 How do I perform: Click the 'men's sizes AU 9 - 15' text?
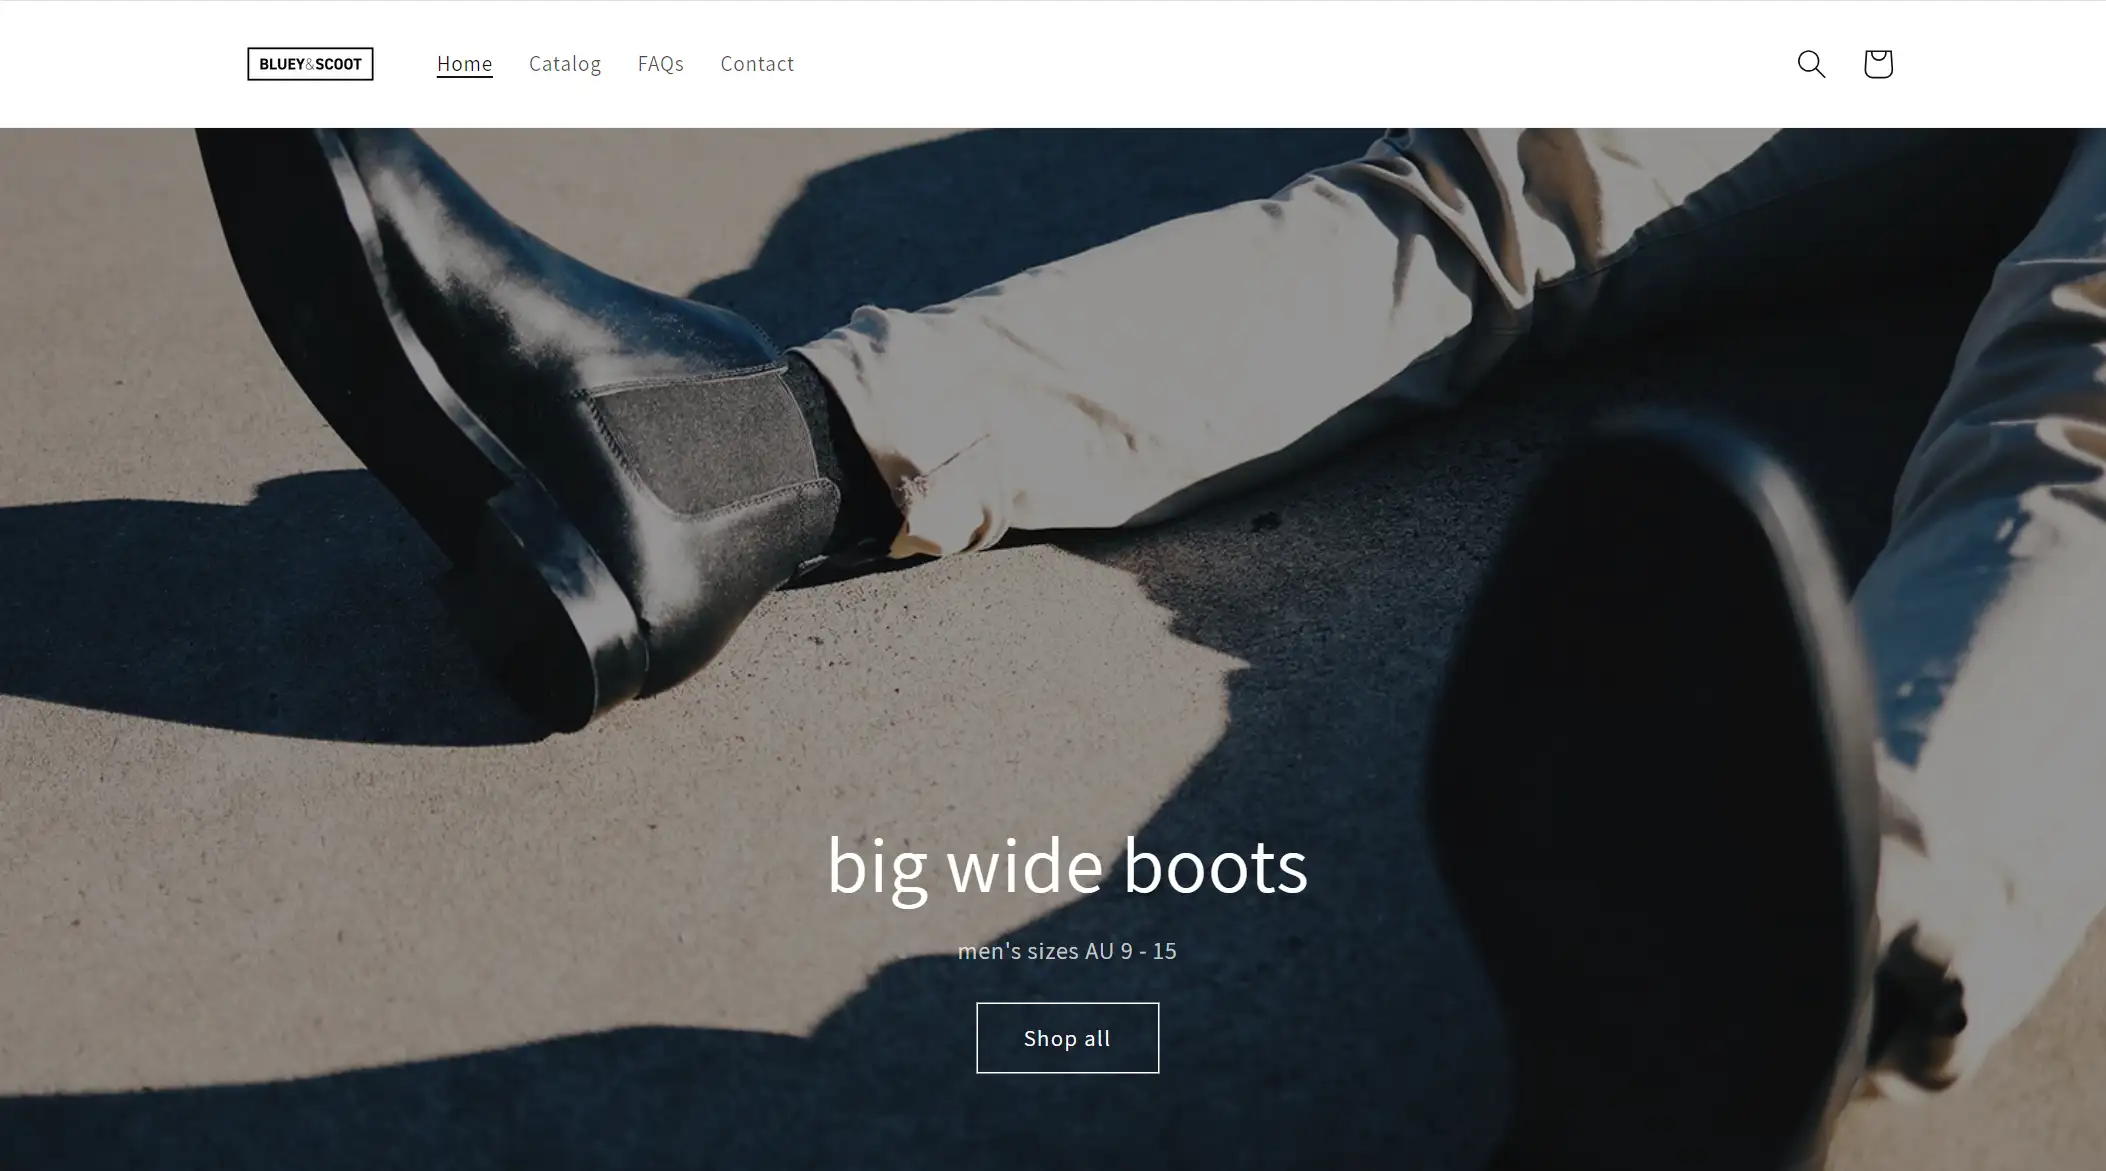coord(1067,951)
